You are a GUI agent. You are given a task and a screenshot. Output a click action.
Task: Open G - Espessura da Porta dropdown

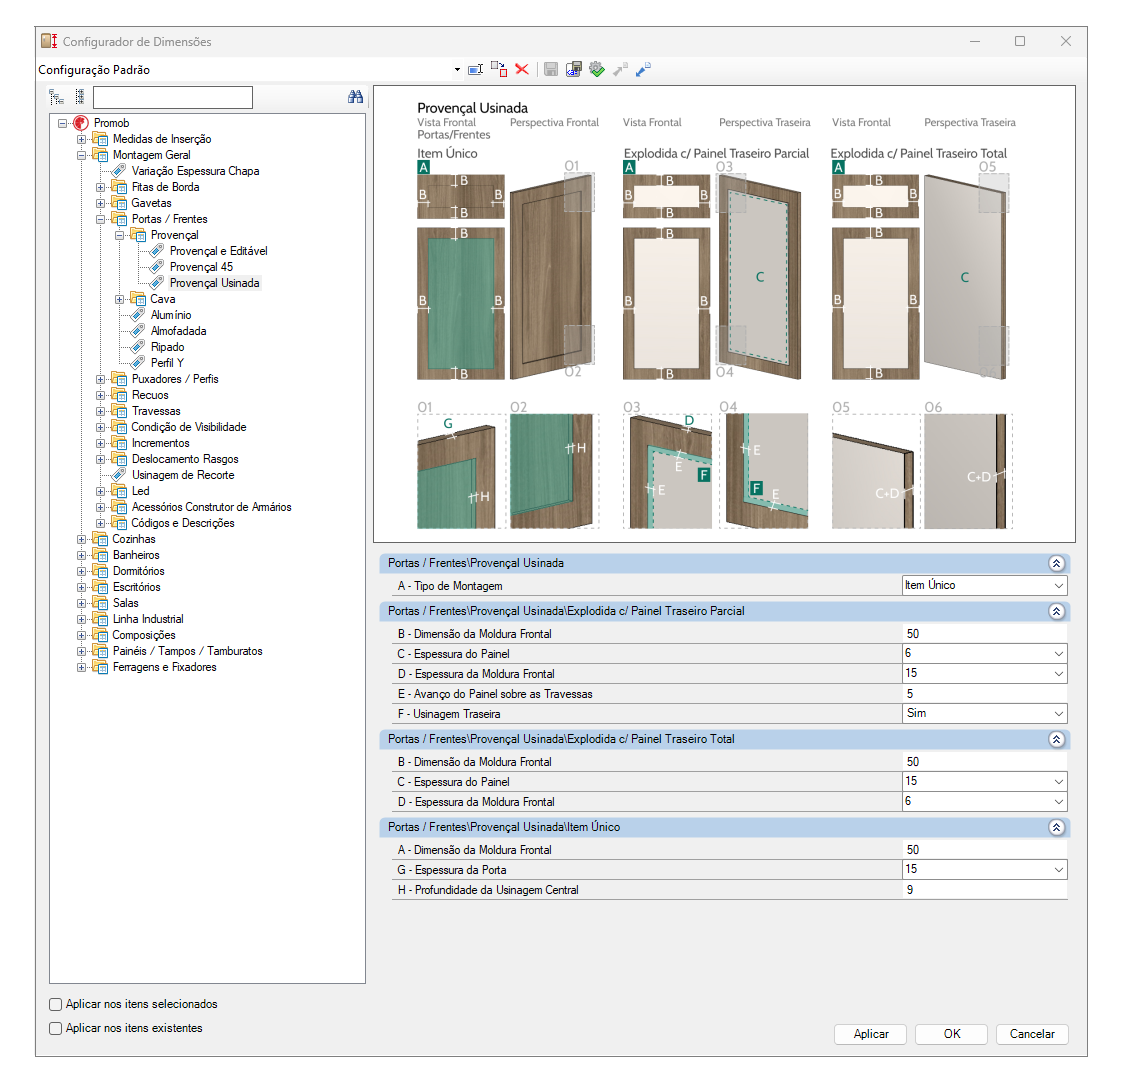pos(1059,869)
